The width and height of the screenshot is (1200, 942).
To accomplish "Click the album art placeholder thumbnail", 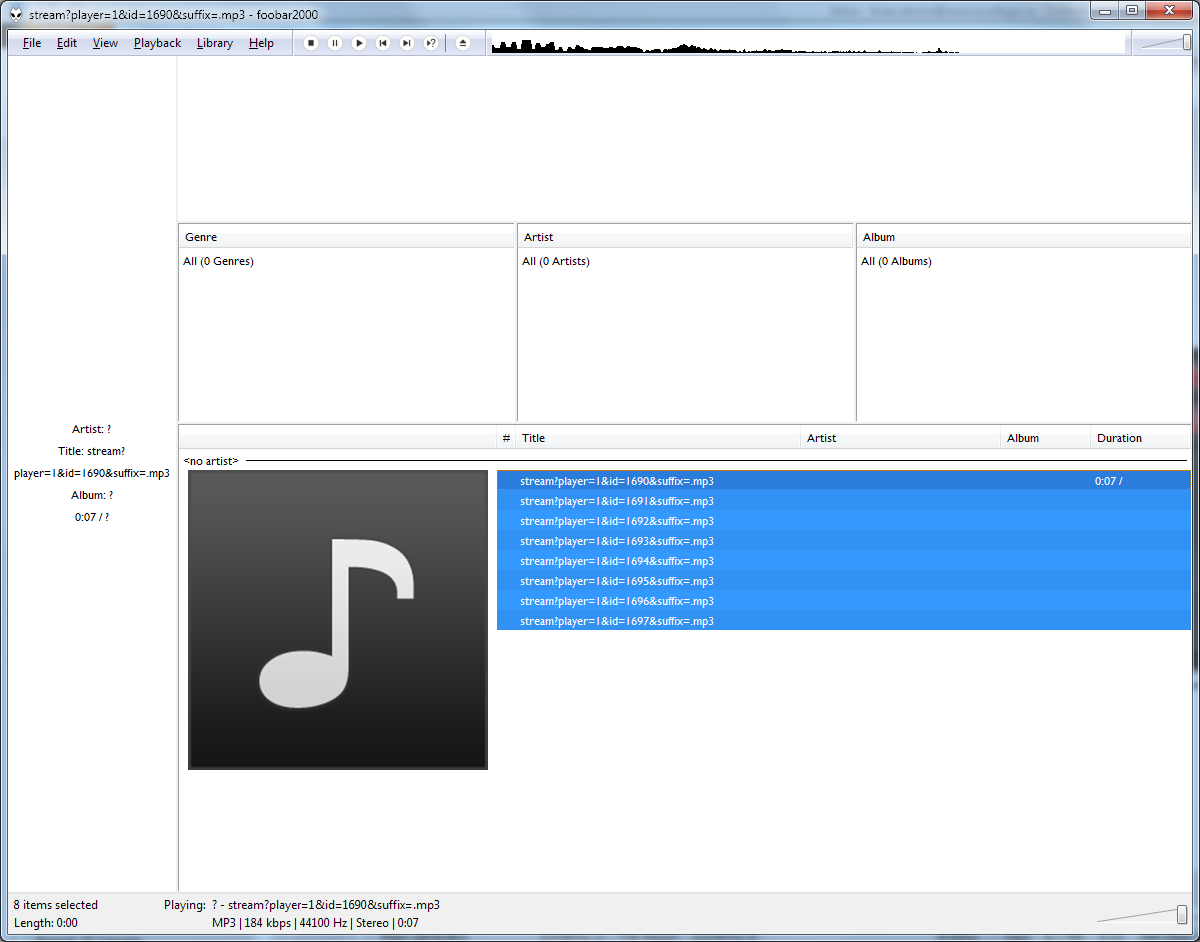I will pos(338,620).
